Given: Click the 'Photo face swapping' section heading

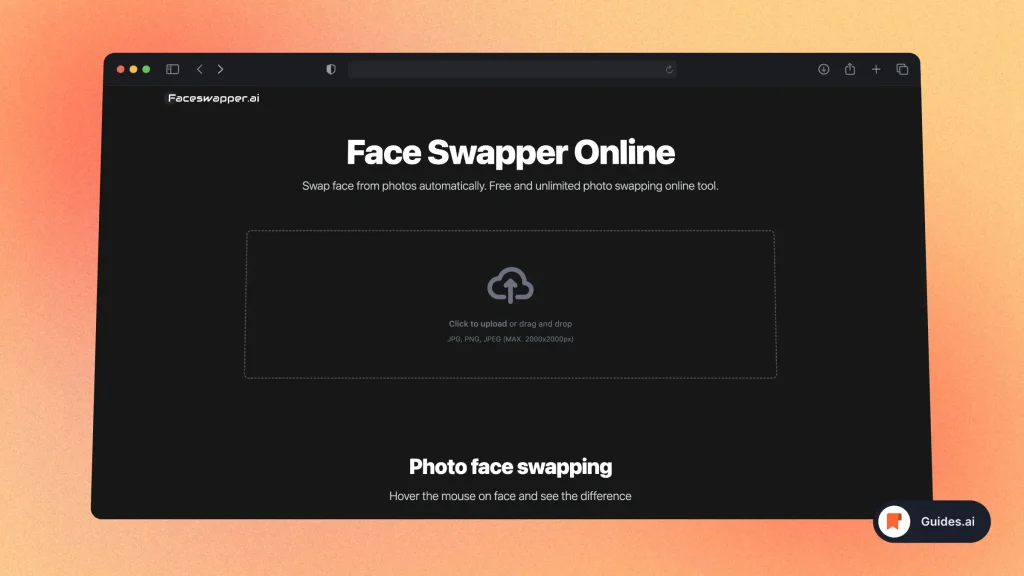Looking at the screenshot, I should click(x=510, y=467).
